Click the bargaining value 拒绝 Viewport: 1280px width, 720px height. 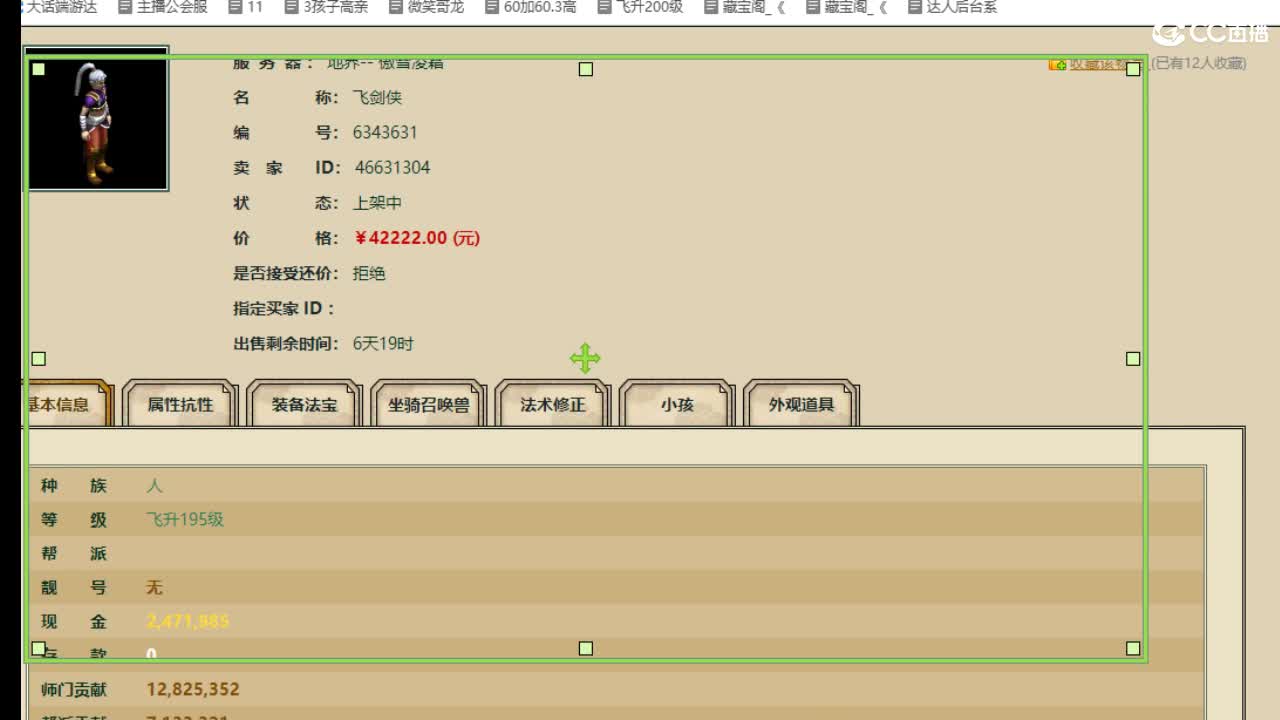[x=369, y=273]
